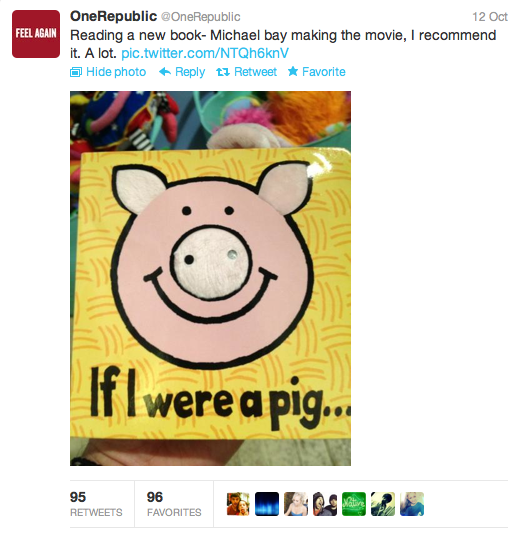
Task: Open the green Native avatar
Action: [354, 504]
